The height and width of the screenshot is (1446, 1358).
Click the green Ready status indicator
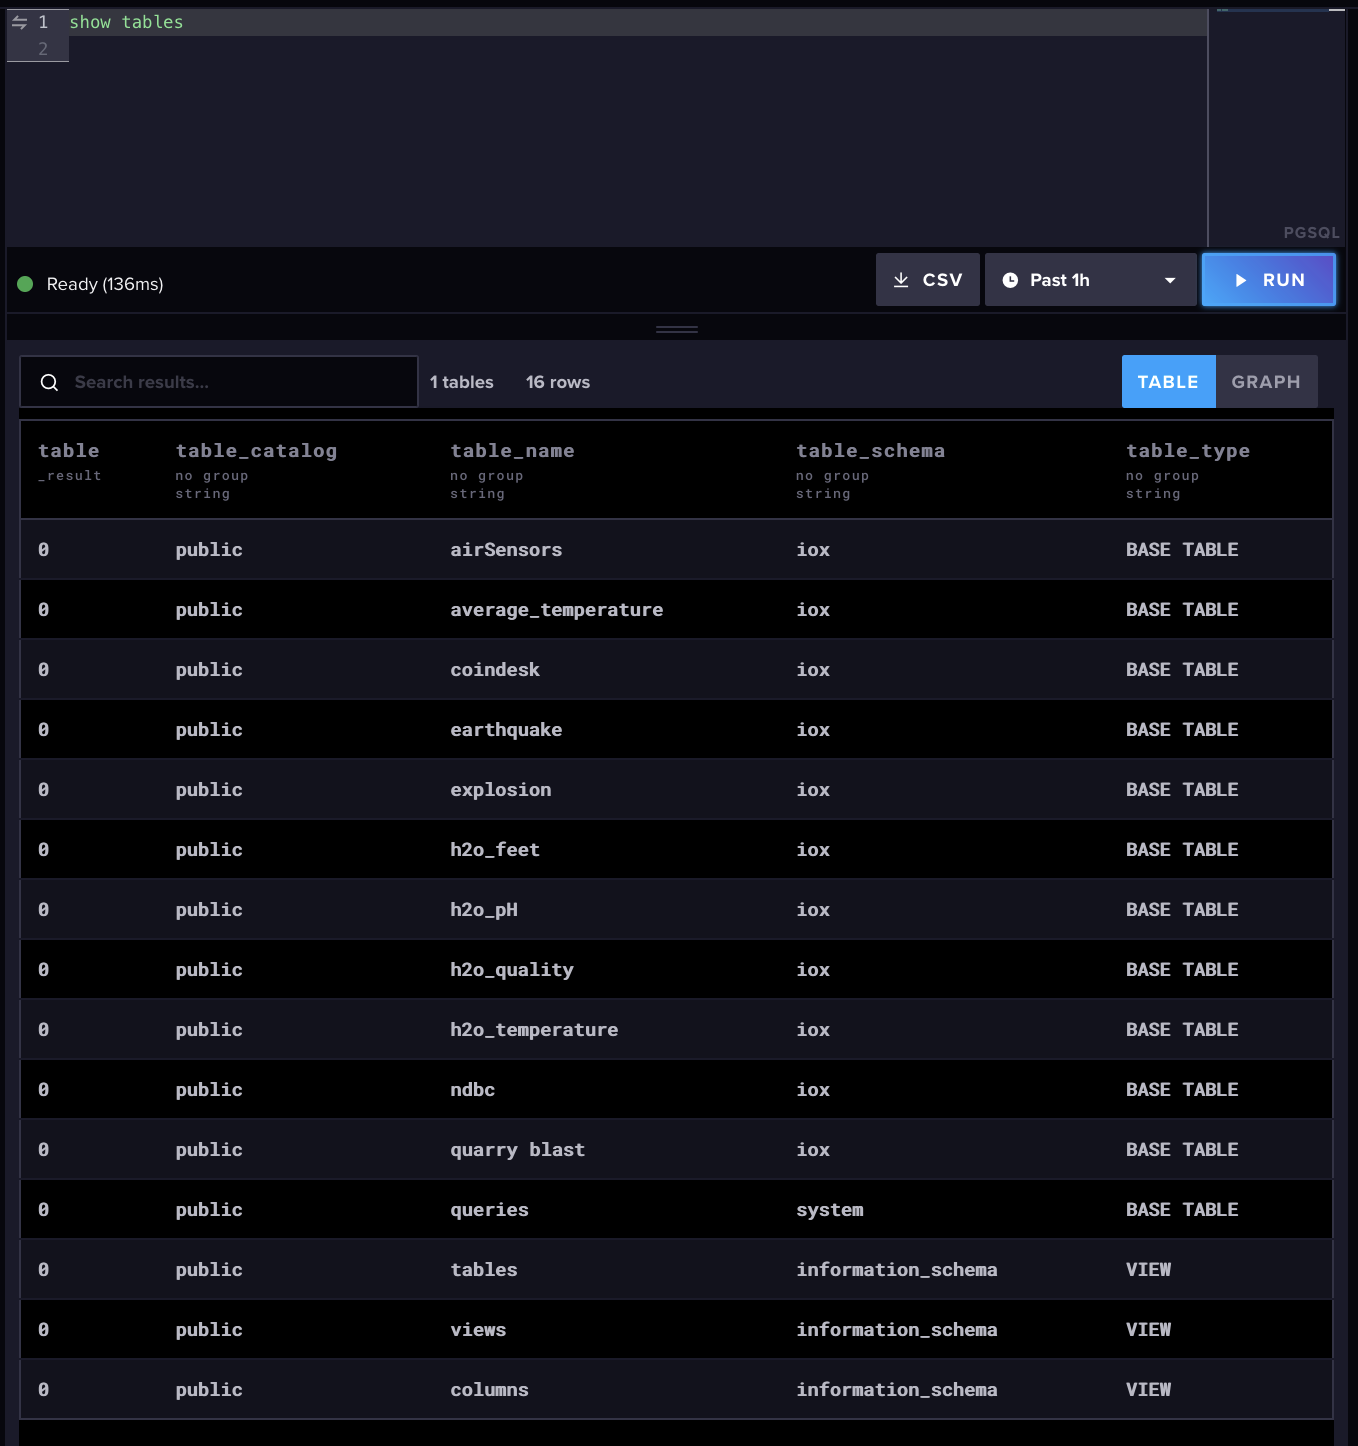pyautogui.click(x=25, y=283)
